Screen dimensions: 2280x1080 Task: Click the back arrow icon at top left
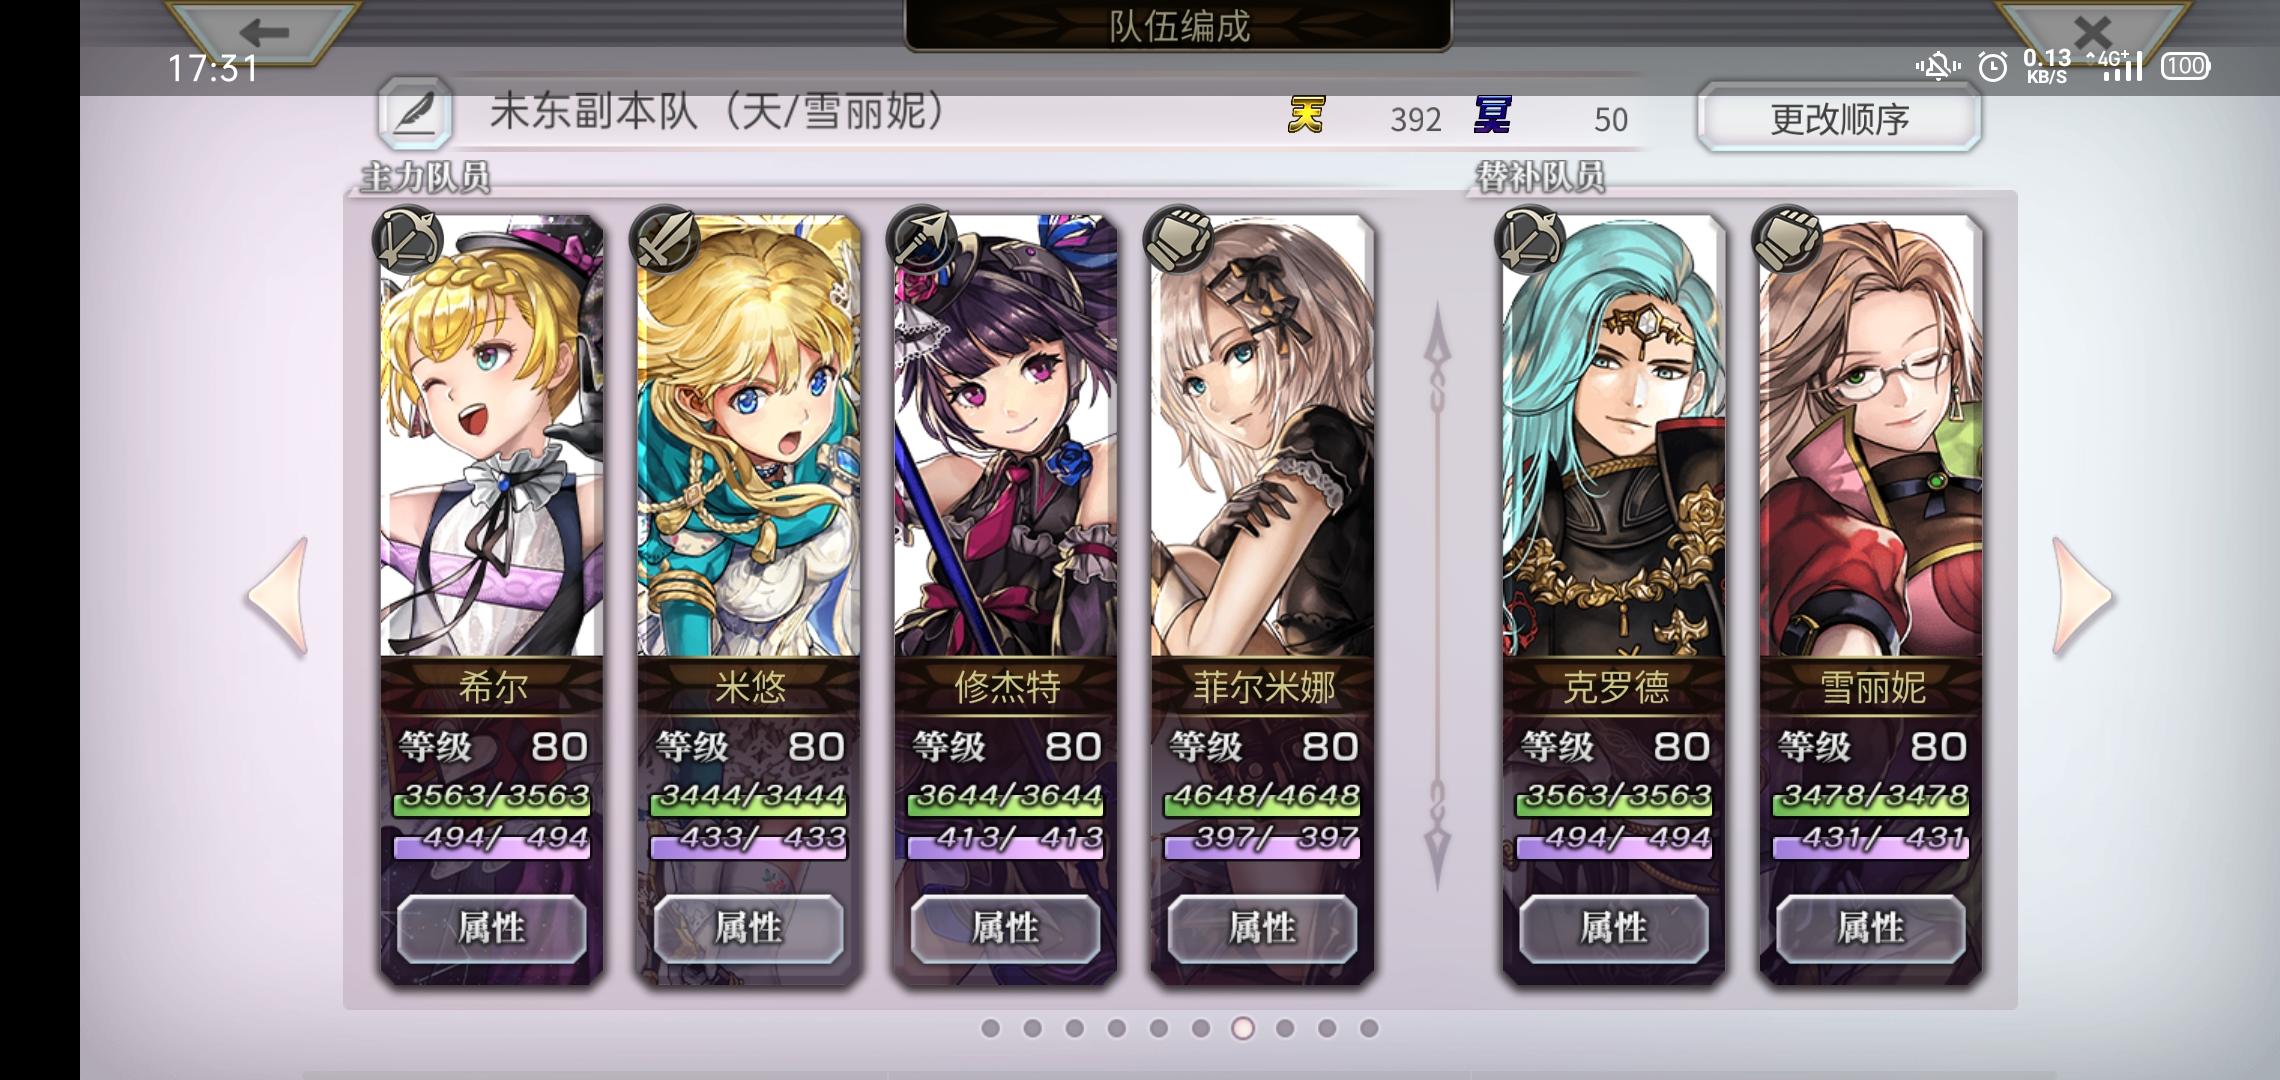(263, 32)
